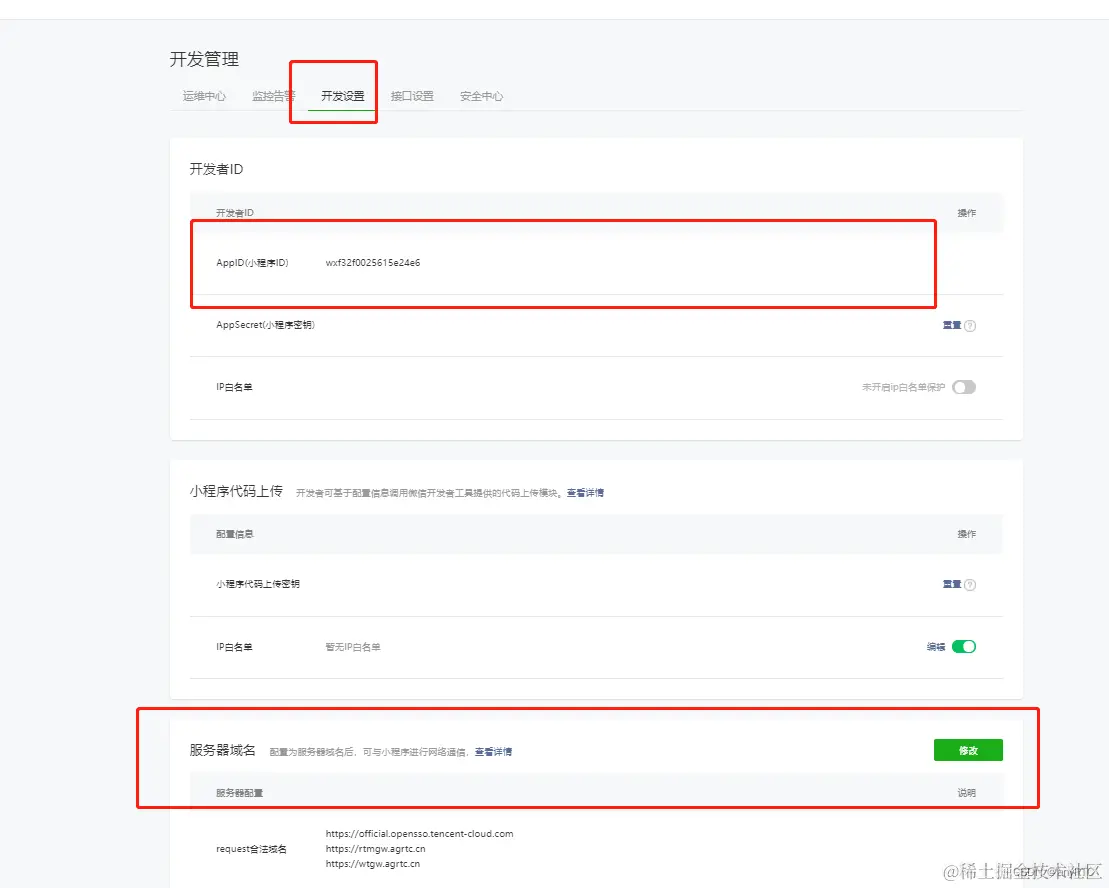Open help icon in 小程序代码上传密钥 row

pyautogui.click(x=970, y=585)
